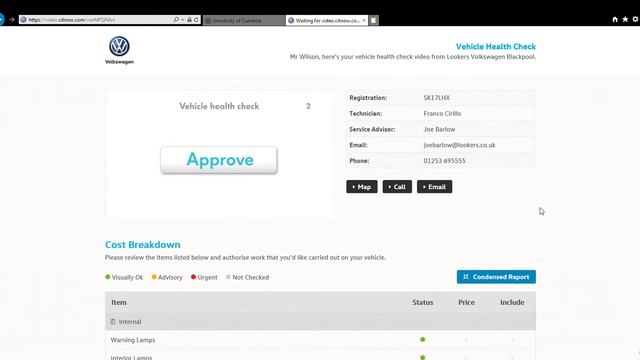640x360 pixels.
Task: Click the Advisory orange legend dot
Action: [x=154, y=277]
